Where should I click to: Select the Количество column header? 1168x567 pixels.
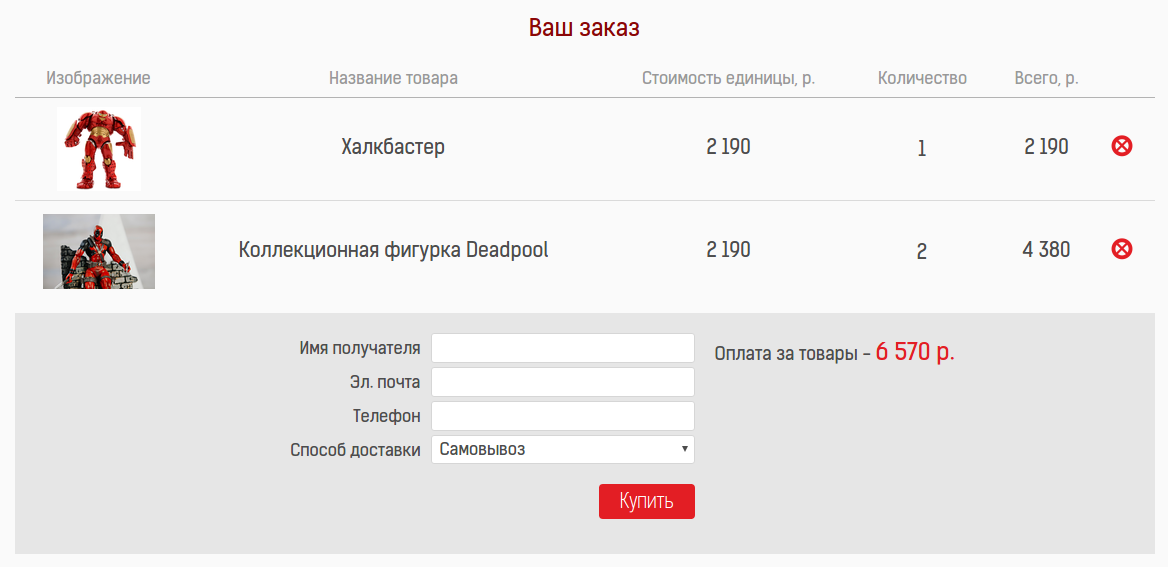[x=922, y=78]
